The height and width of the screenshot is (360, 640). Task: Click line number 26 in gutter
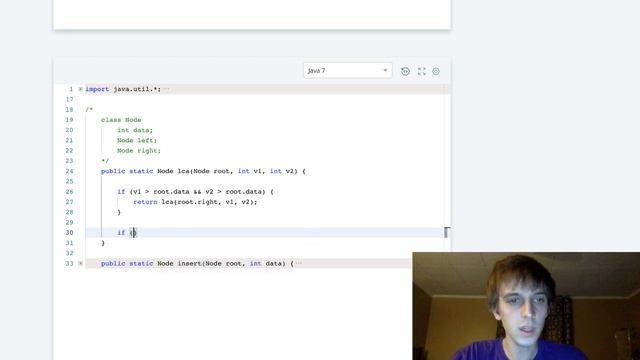point(69,192)
